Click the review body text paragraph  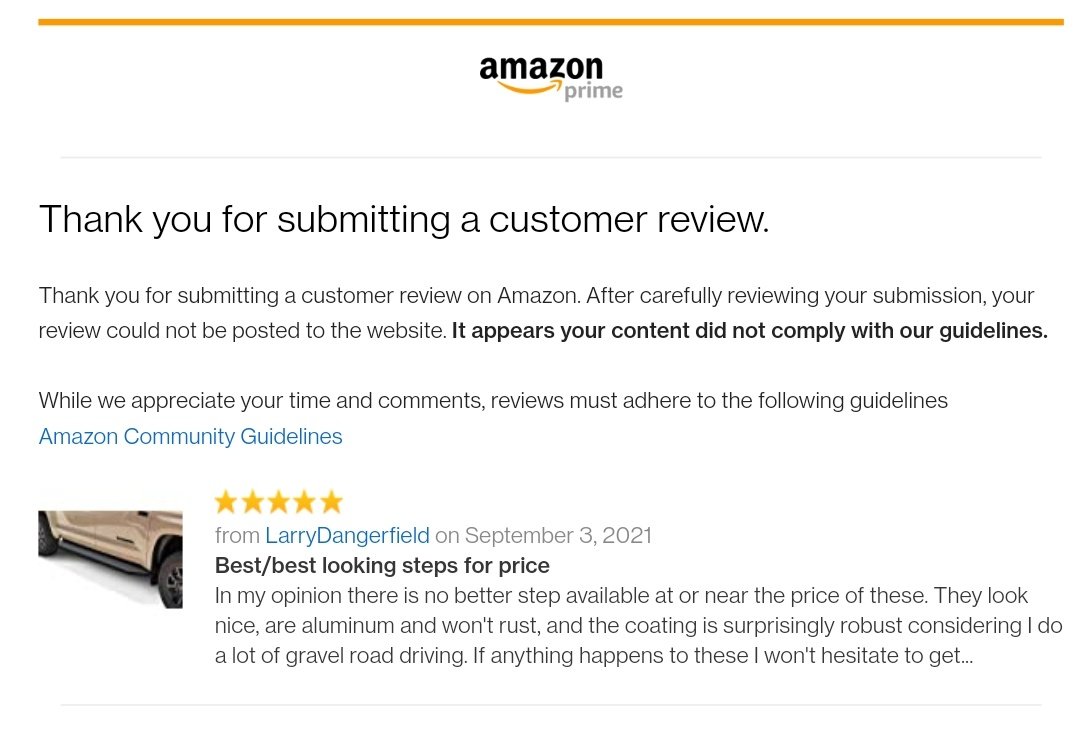[x=638, y=625]
